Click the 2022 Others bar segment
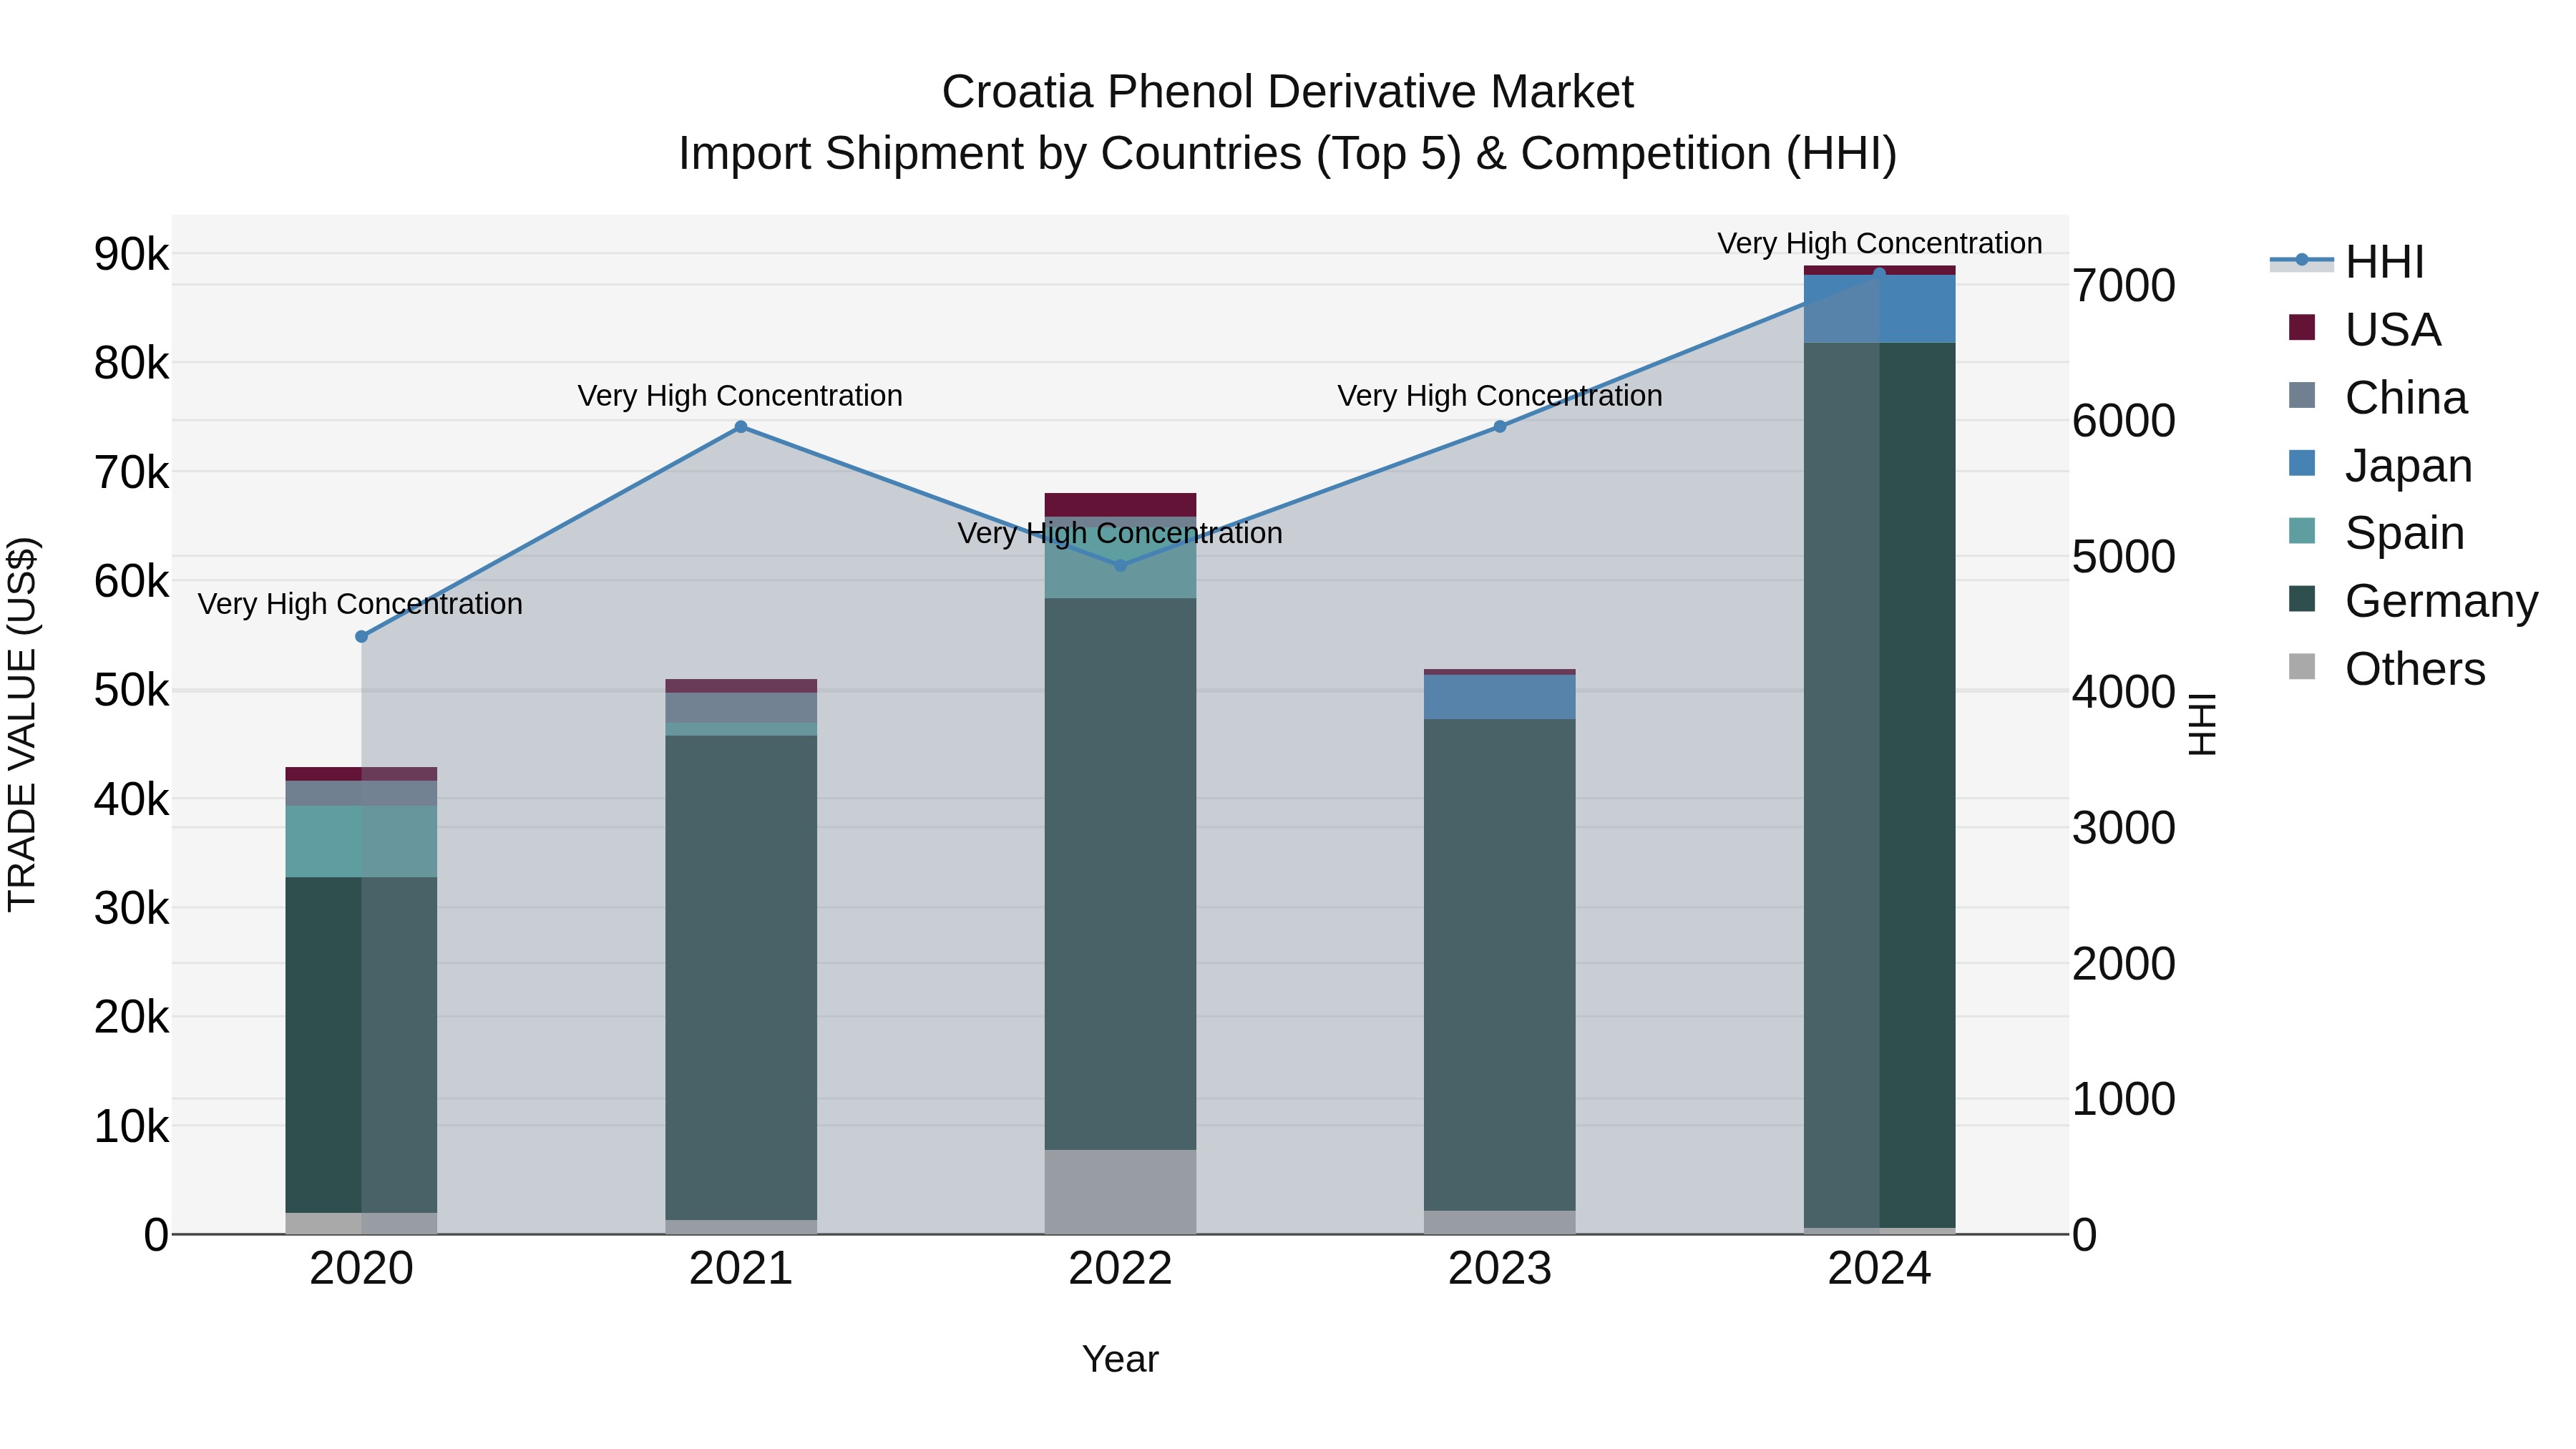This screenshot has height=1449, width=2576. click(x=1120, y=1192)
